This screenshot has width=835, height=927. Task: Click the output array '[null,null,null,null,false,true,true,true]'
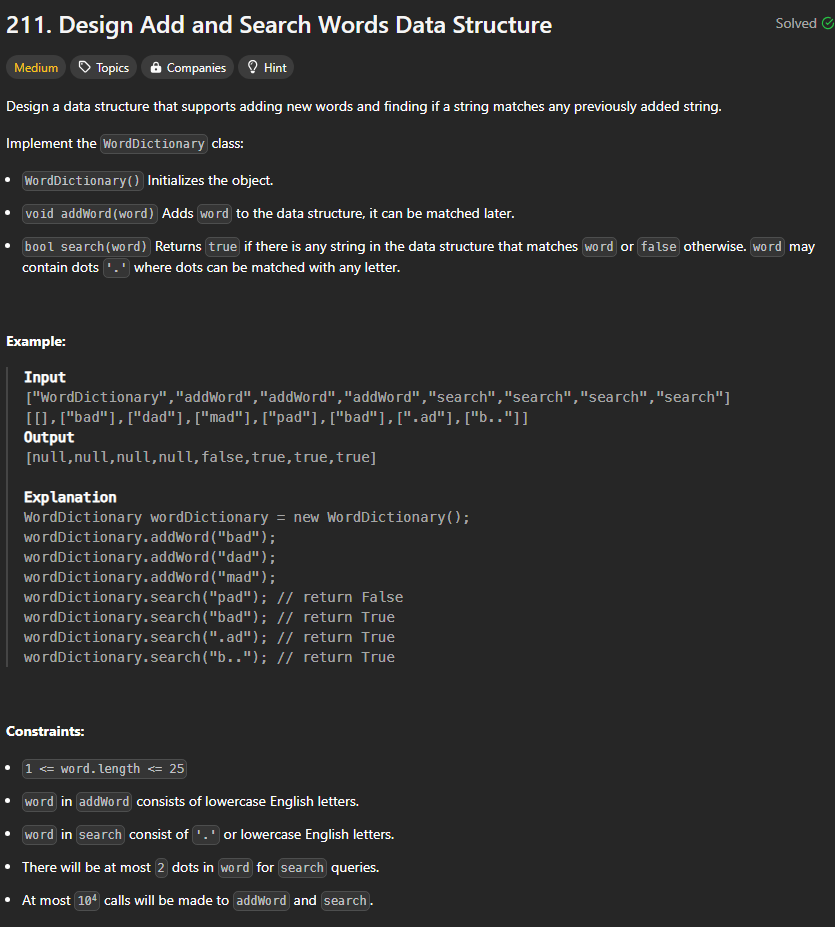201,457
